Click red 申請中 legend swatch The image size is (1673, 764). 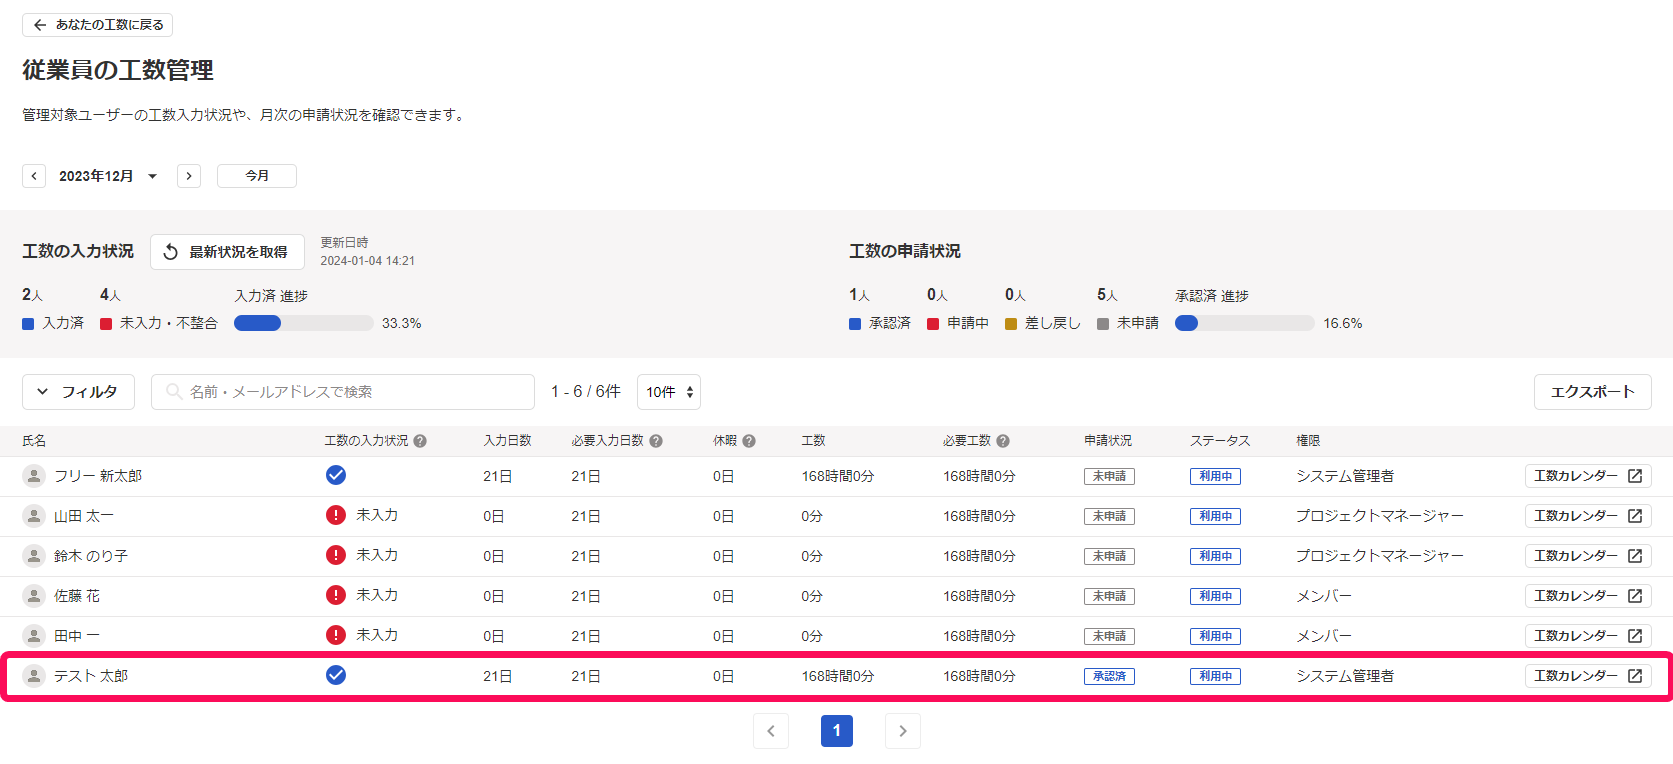click(933, 324)
